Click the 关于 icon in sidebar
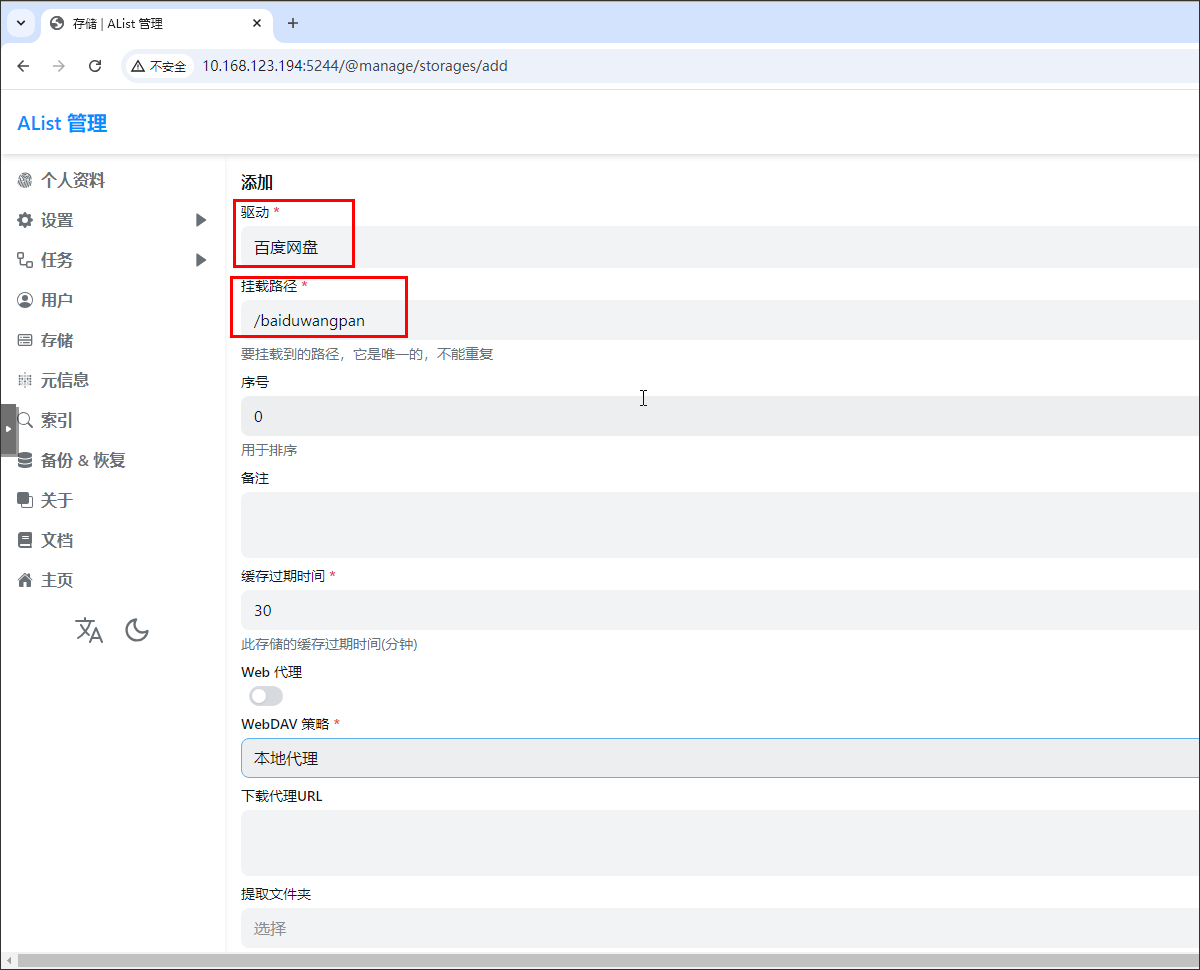 coord(25,500)
